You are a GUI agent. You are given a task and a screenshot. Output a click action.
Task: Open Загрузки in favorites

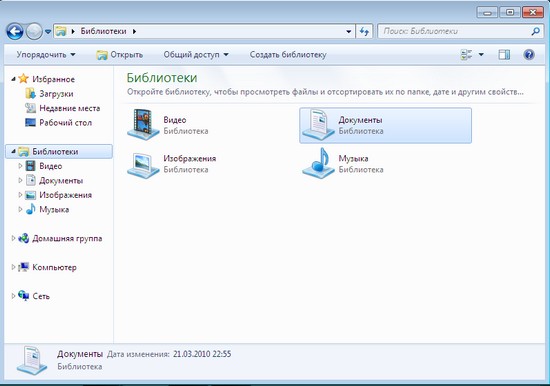pos(56,94)
